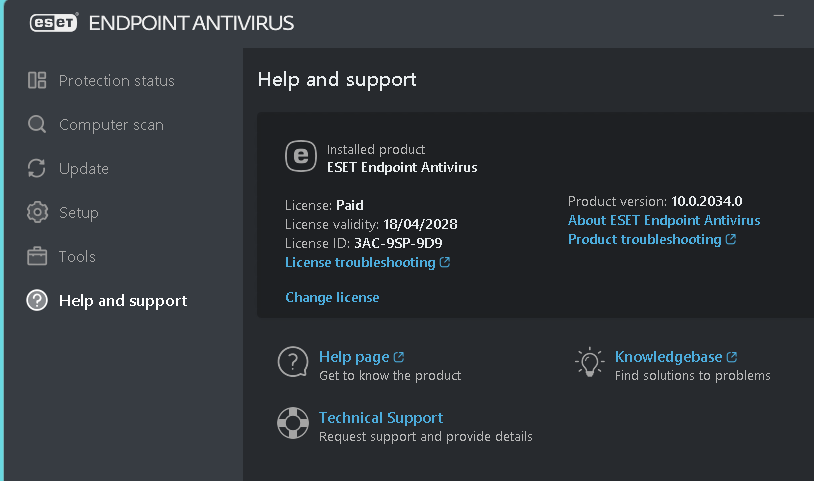Minimize the ESET window

(779, 16)
